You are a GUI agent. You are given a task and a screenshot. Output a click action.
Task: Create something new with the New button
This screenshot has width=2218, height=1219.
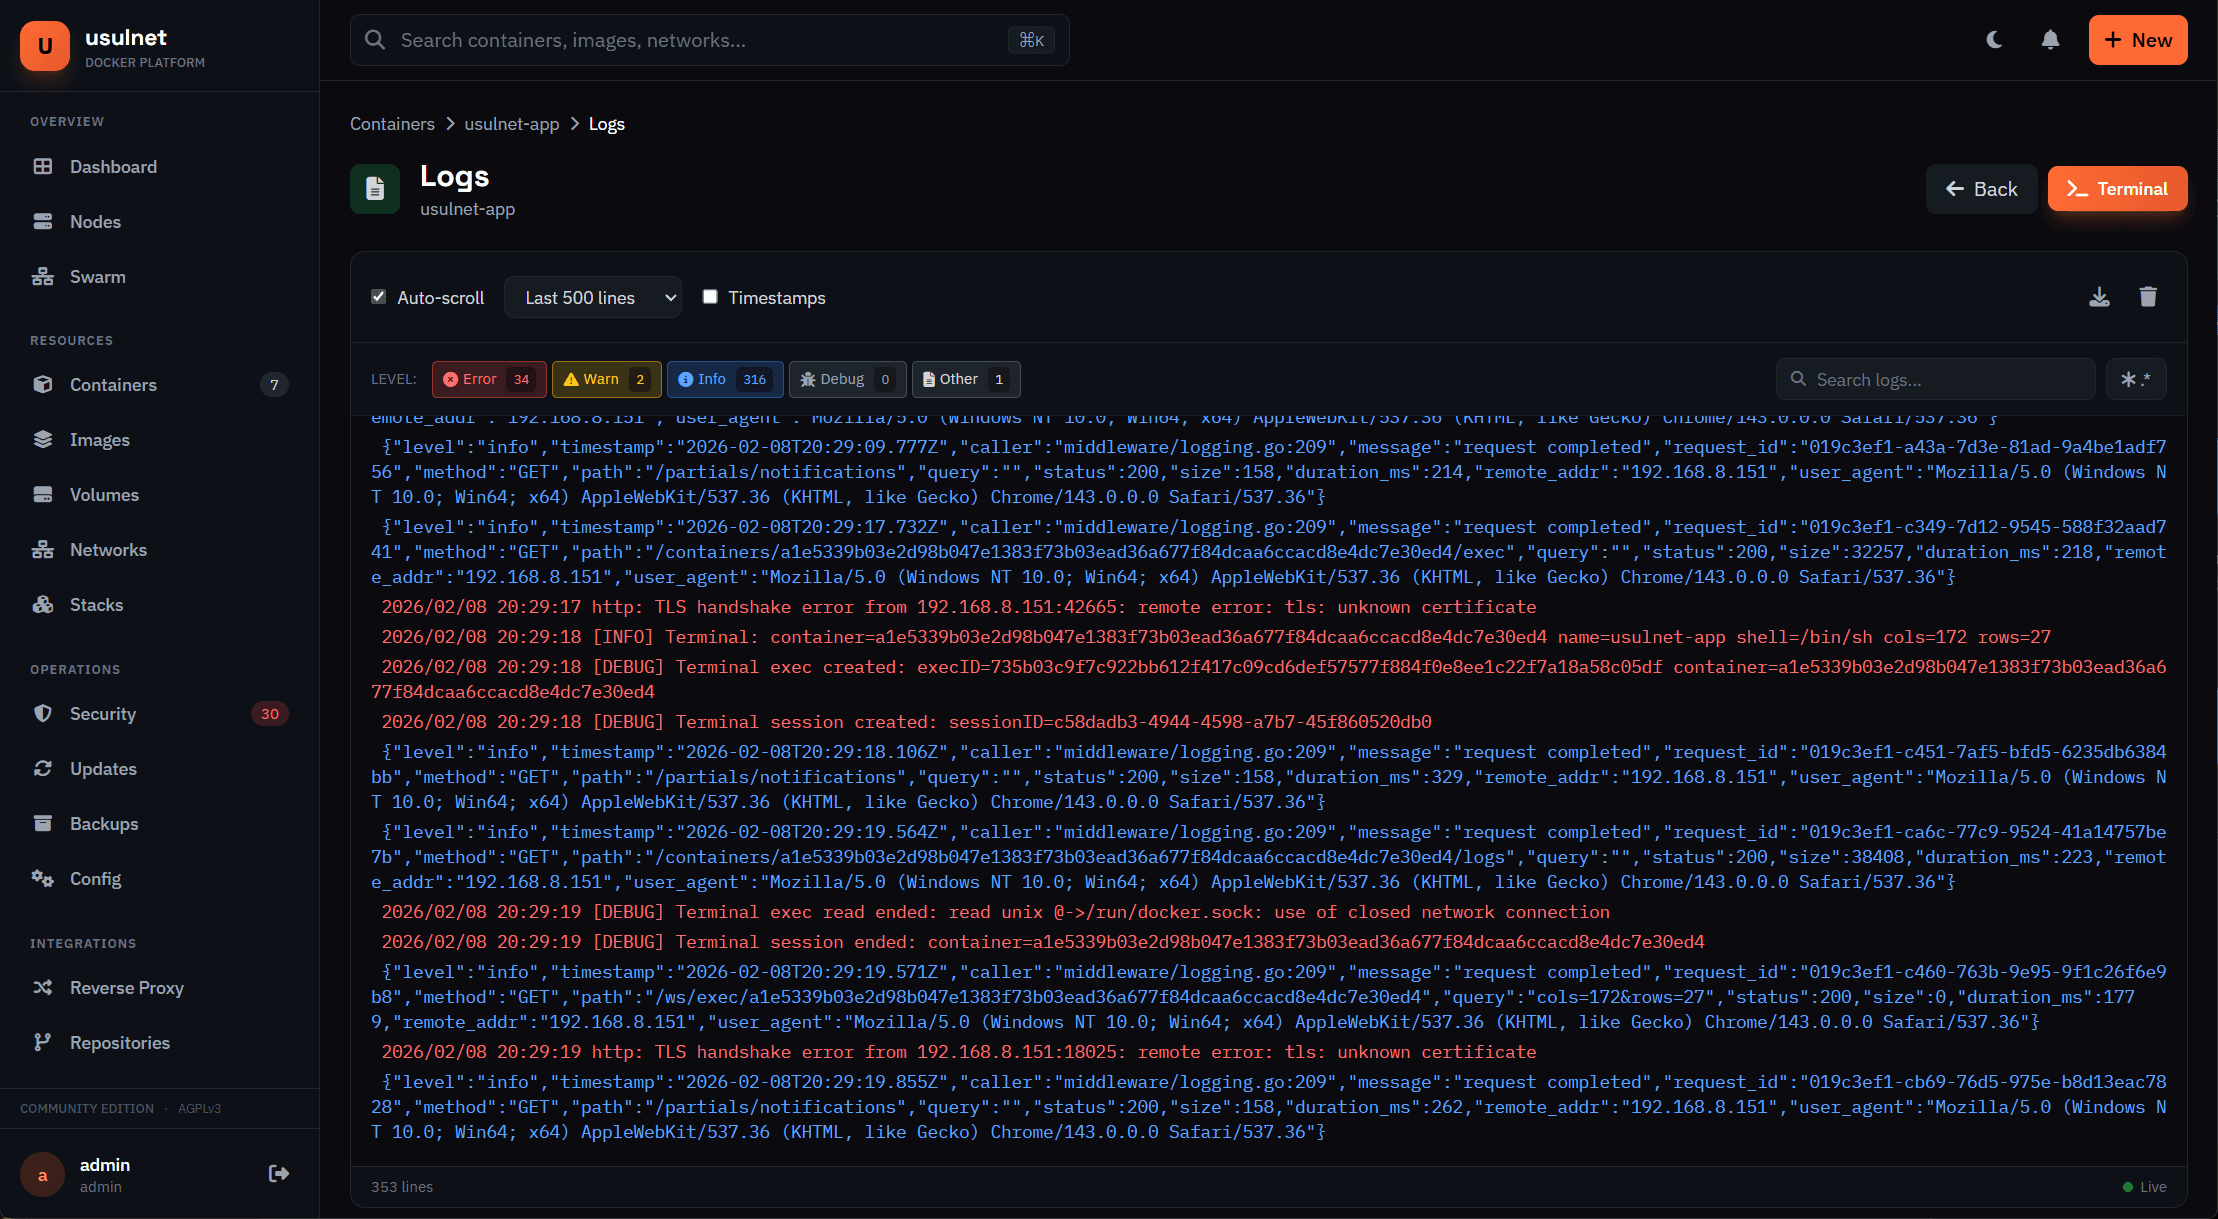coord(2138,40)
